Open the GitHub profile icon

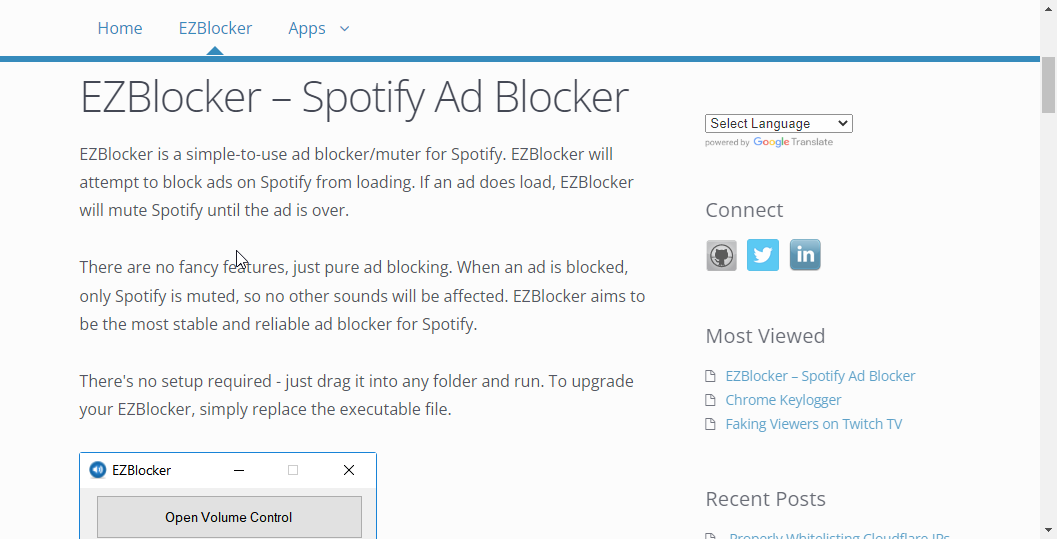pyautogui.click(x=721, y=255)
